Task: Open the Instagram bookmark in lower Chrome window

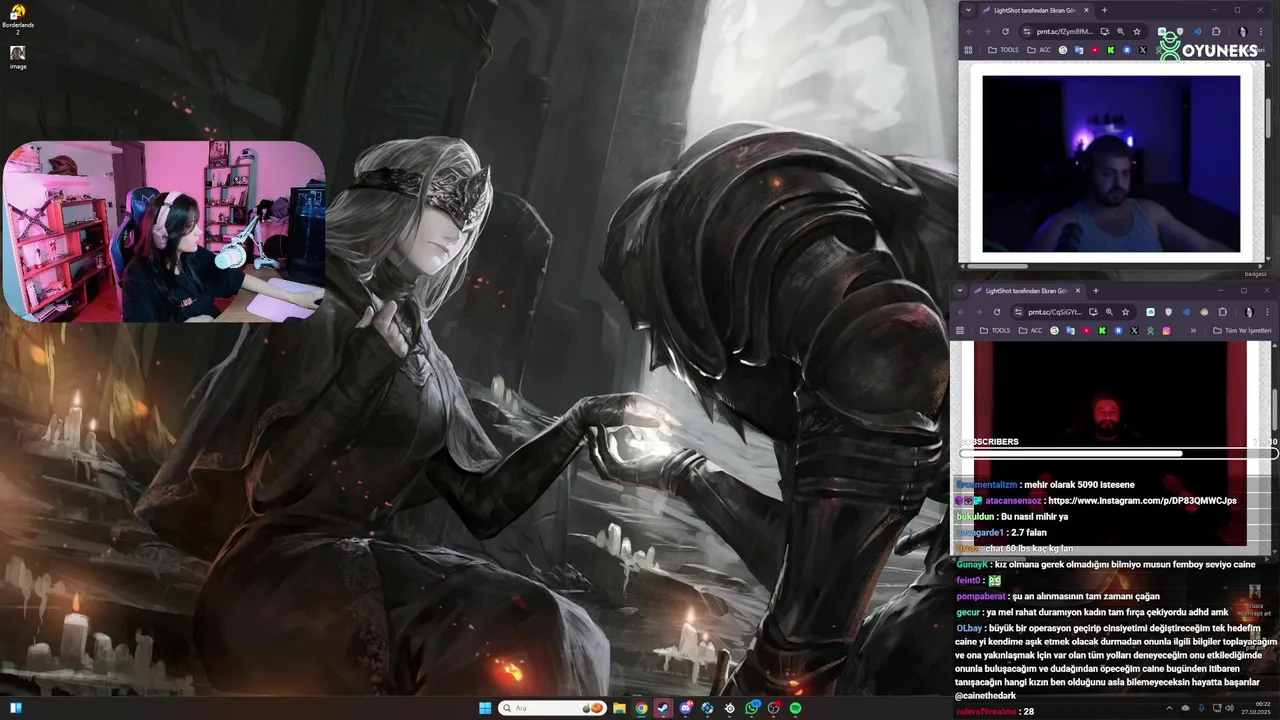Action: pos(1167,331)
